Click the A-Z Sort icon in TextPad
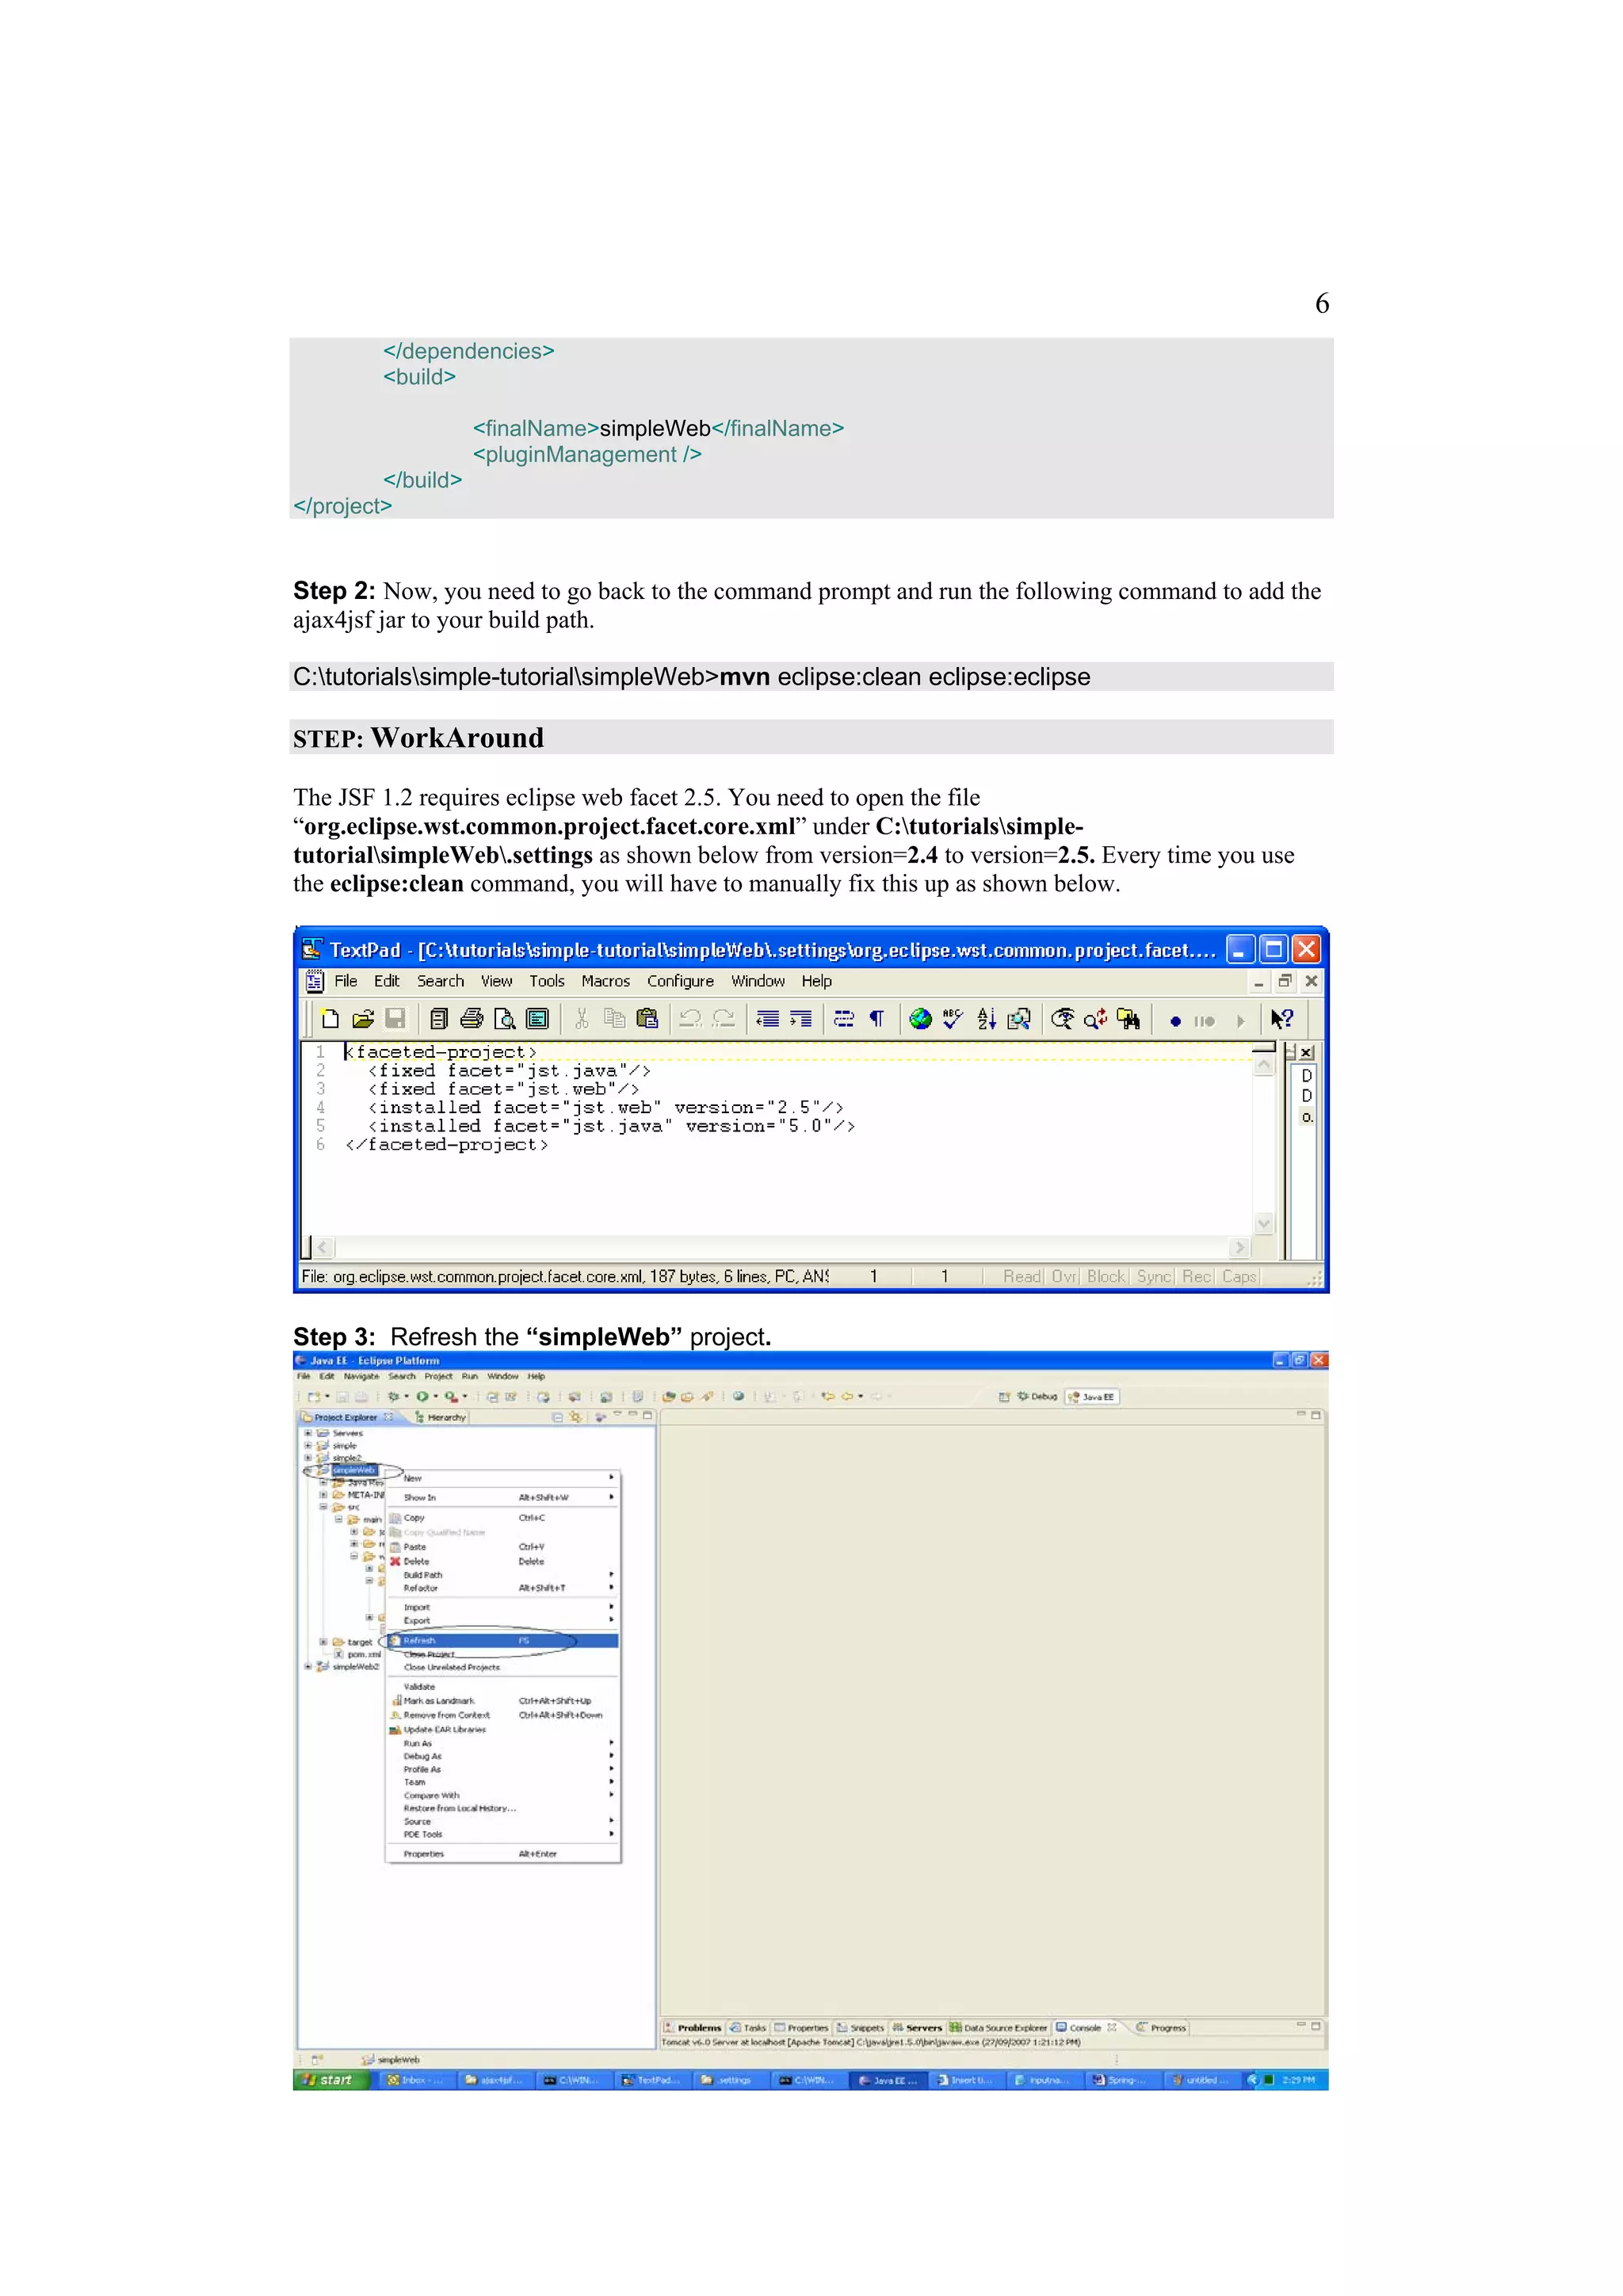The height and width of the screenshot is (2296, 1623). tap(986, 1019)
